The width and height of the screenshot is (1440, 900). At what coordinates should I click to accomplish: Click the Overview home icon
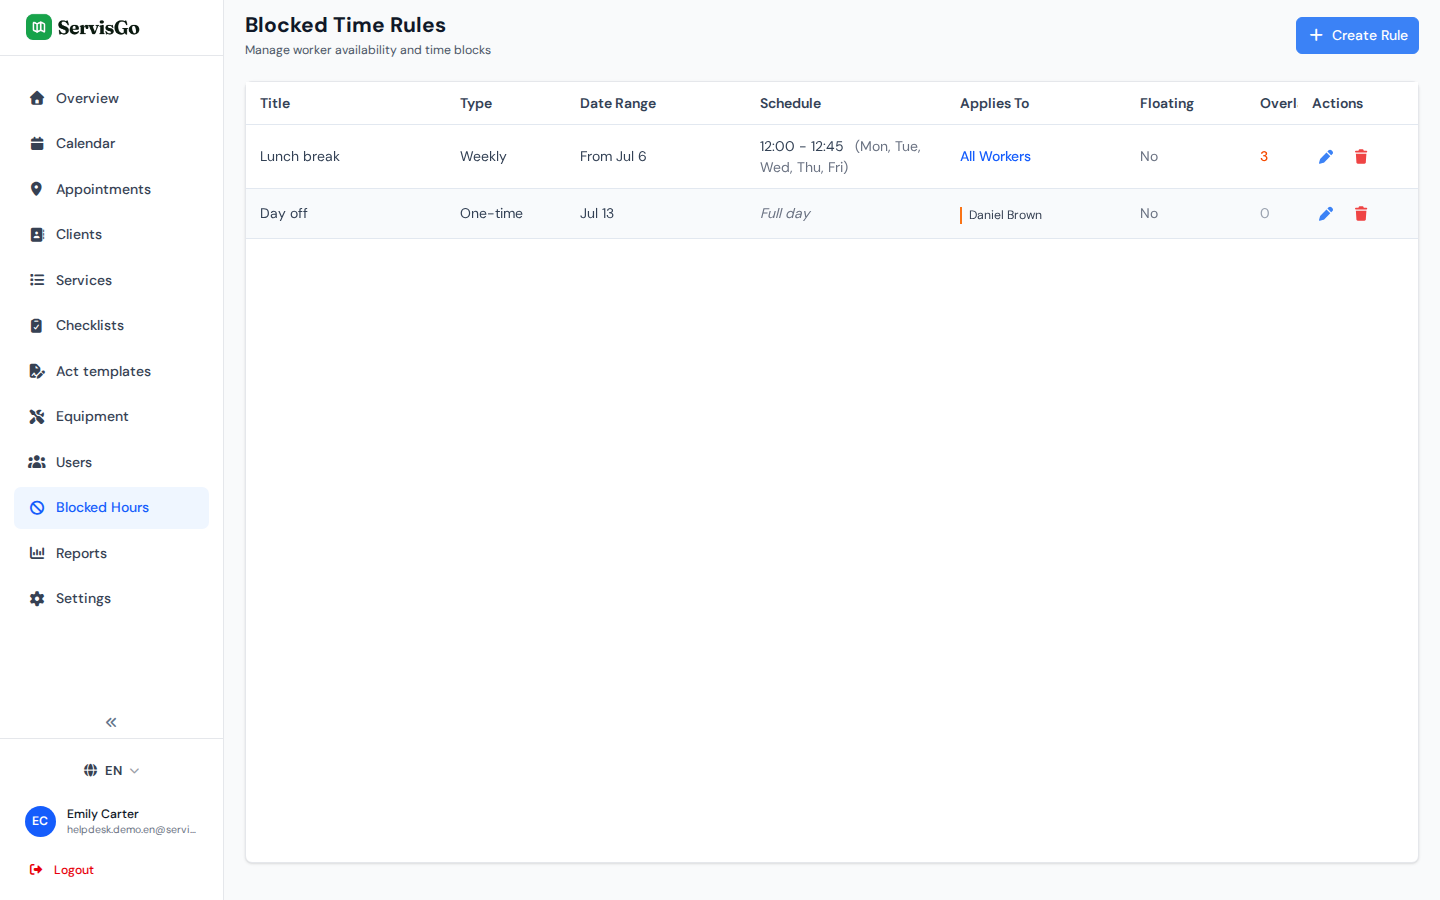(x=37, y=98)
